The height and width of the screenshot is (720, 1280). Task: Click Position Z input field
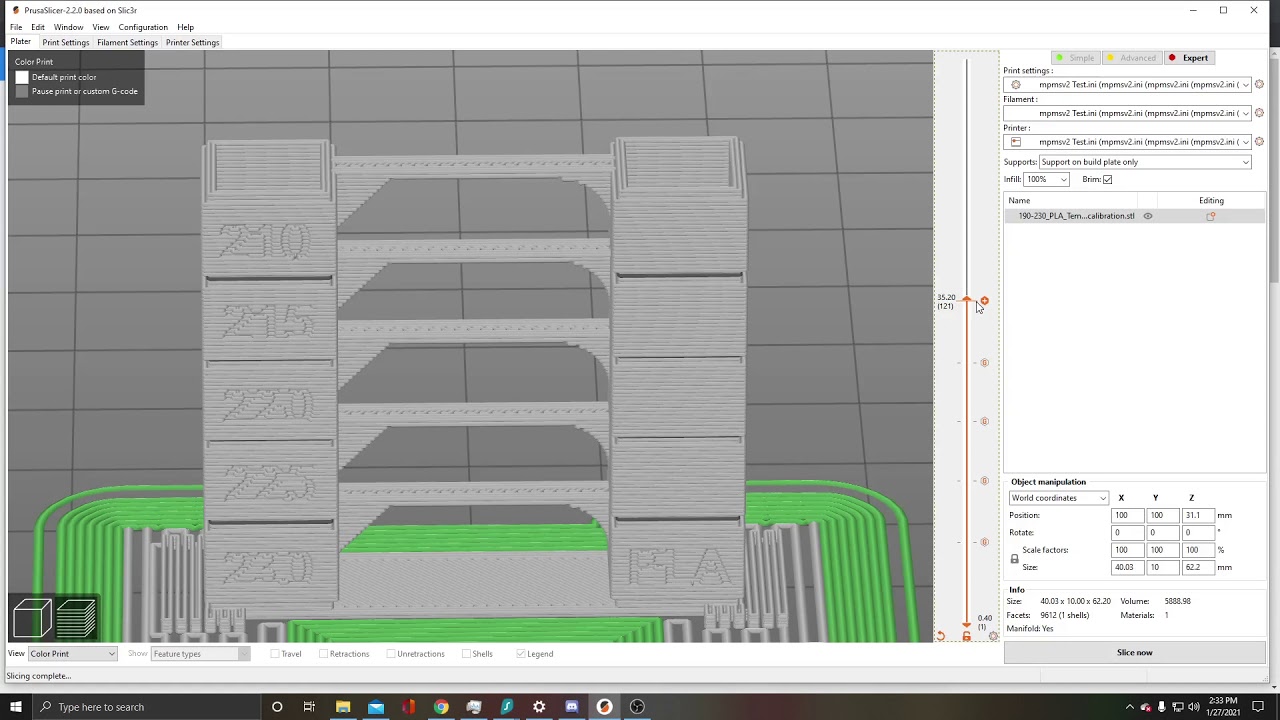tap(1197, 515)
